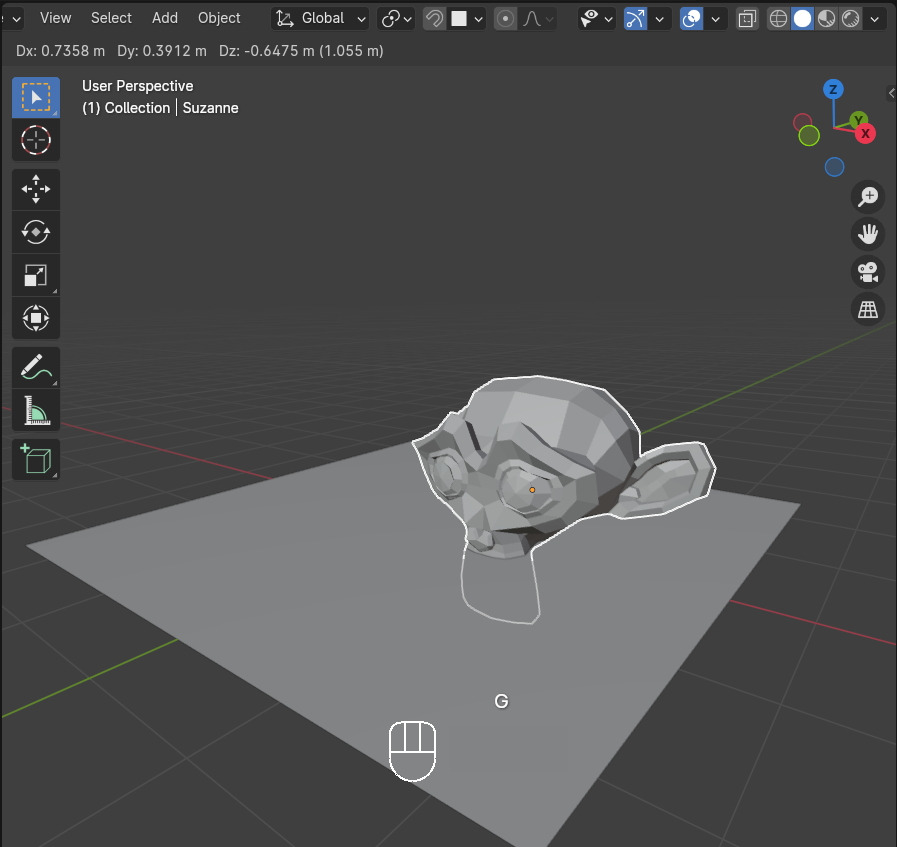The width and height of the screenshot is (897, 847).
Task: Toggle the snap magnet button
Action: 434,19
